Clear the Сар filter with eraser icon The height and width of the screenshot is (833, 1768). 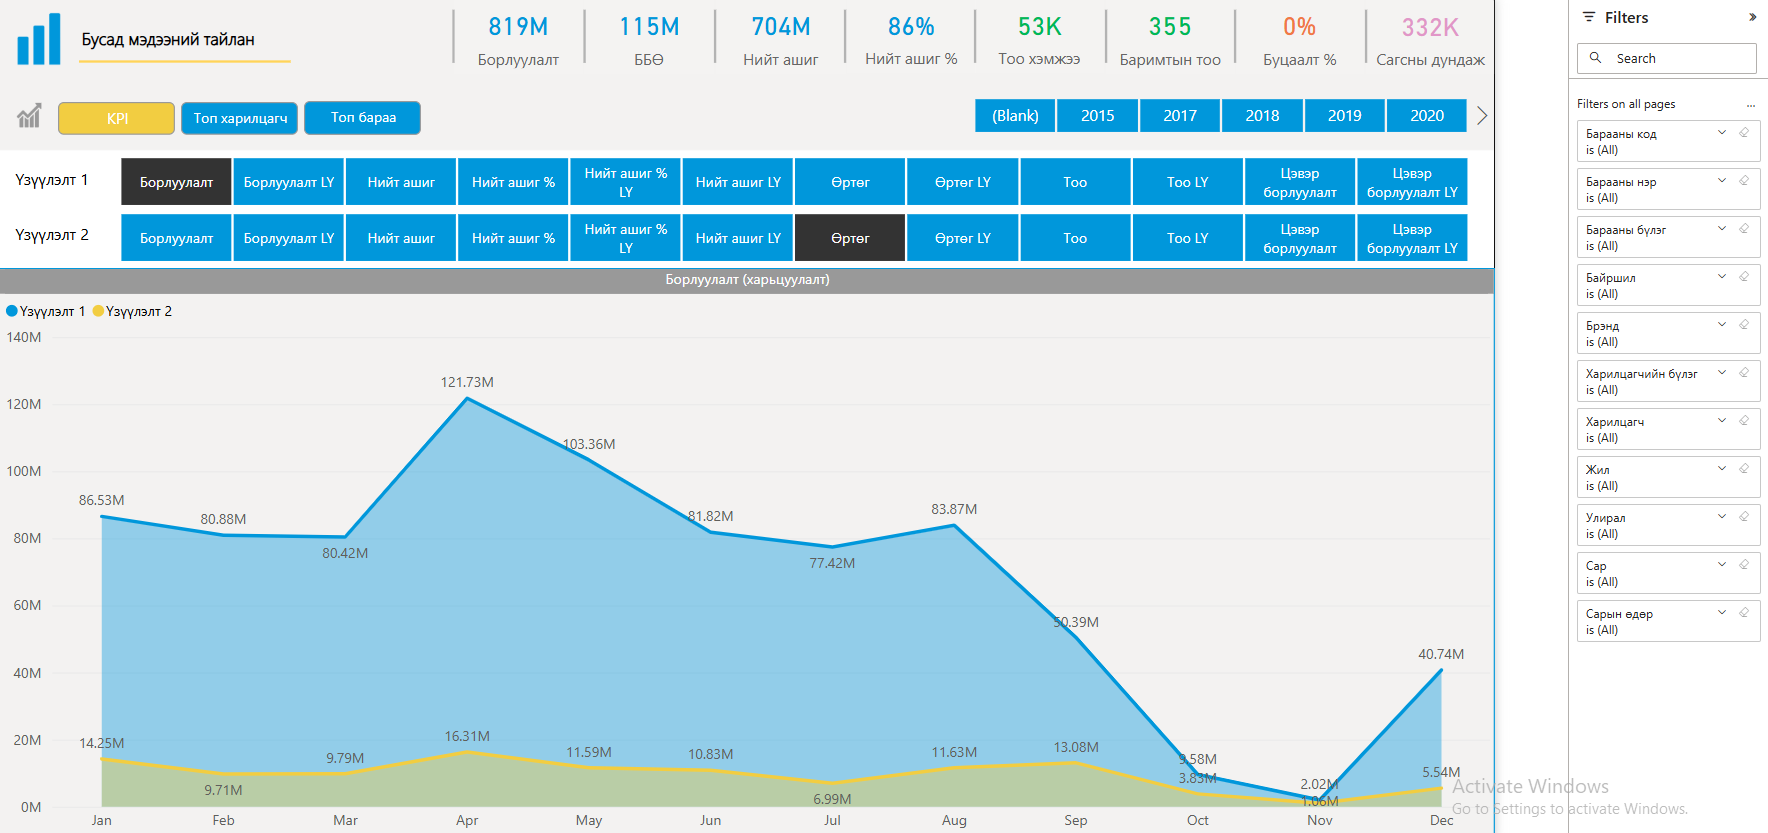1744,565
